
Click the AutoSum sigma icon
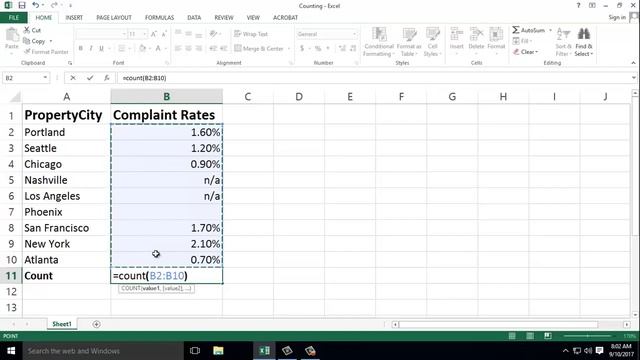pos(516,30)
